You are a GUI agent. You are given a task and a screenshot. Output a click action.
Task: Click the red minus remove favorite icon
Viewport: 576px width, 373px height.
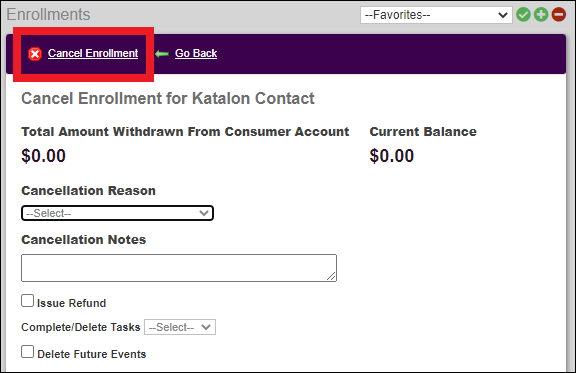coord(558,15)
